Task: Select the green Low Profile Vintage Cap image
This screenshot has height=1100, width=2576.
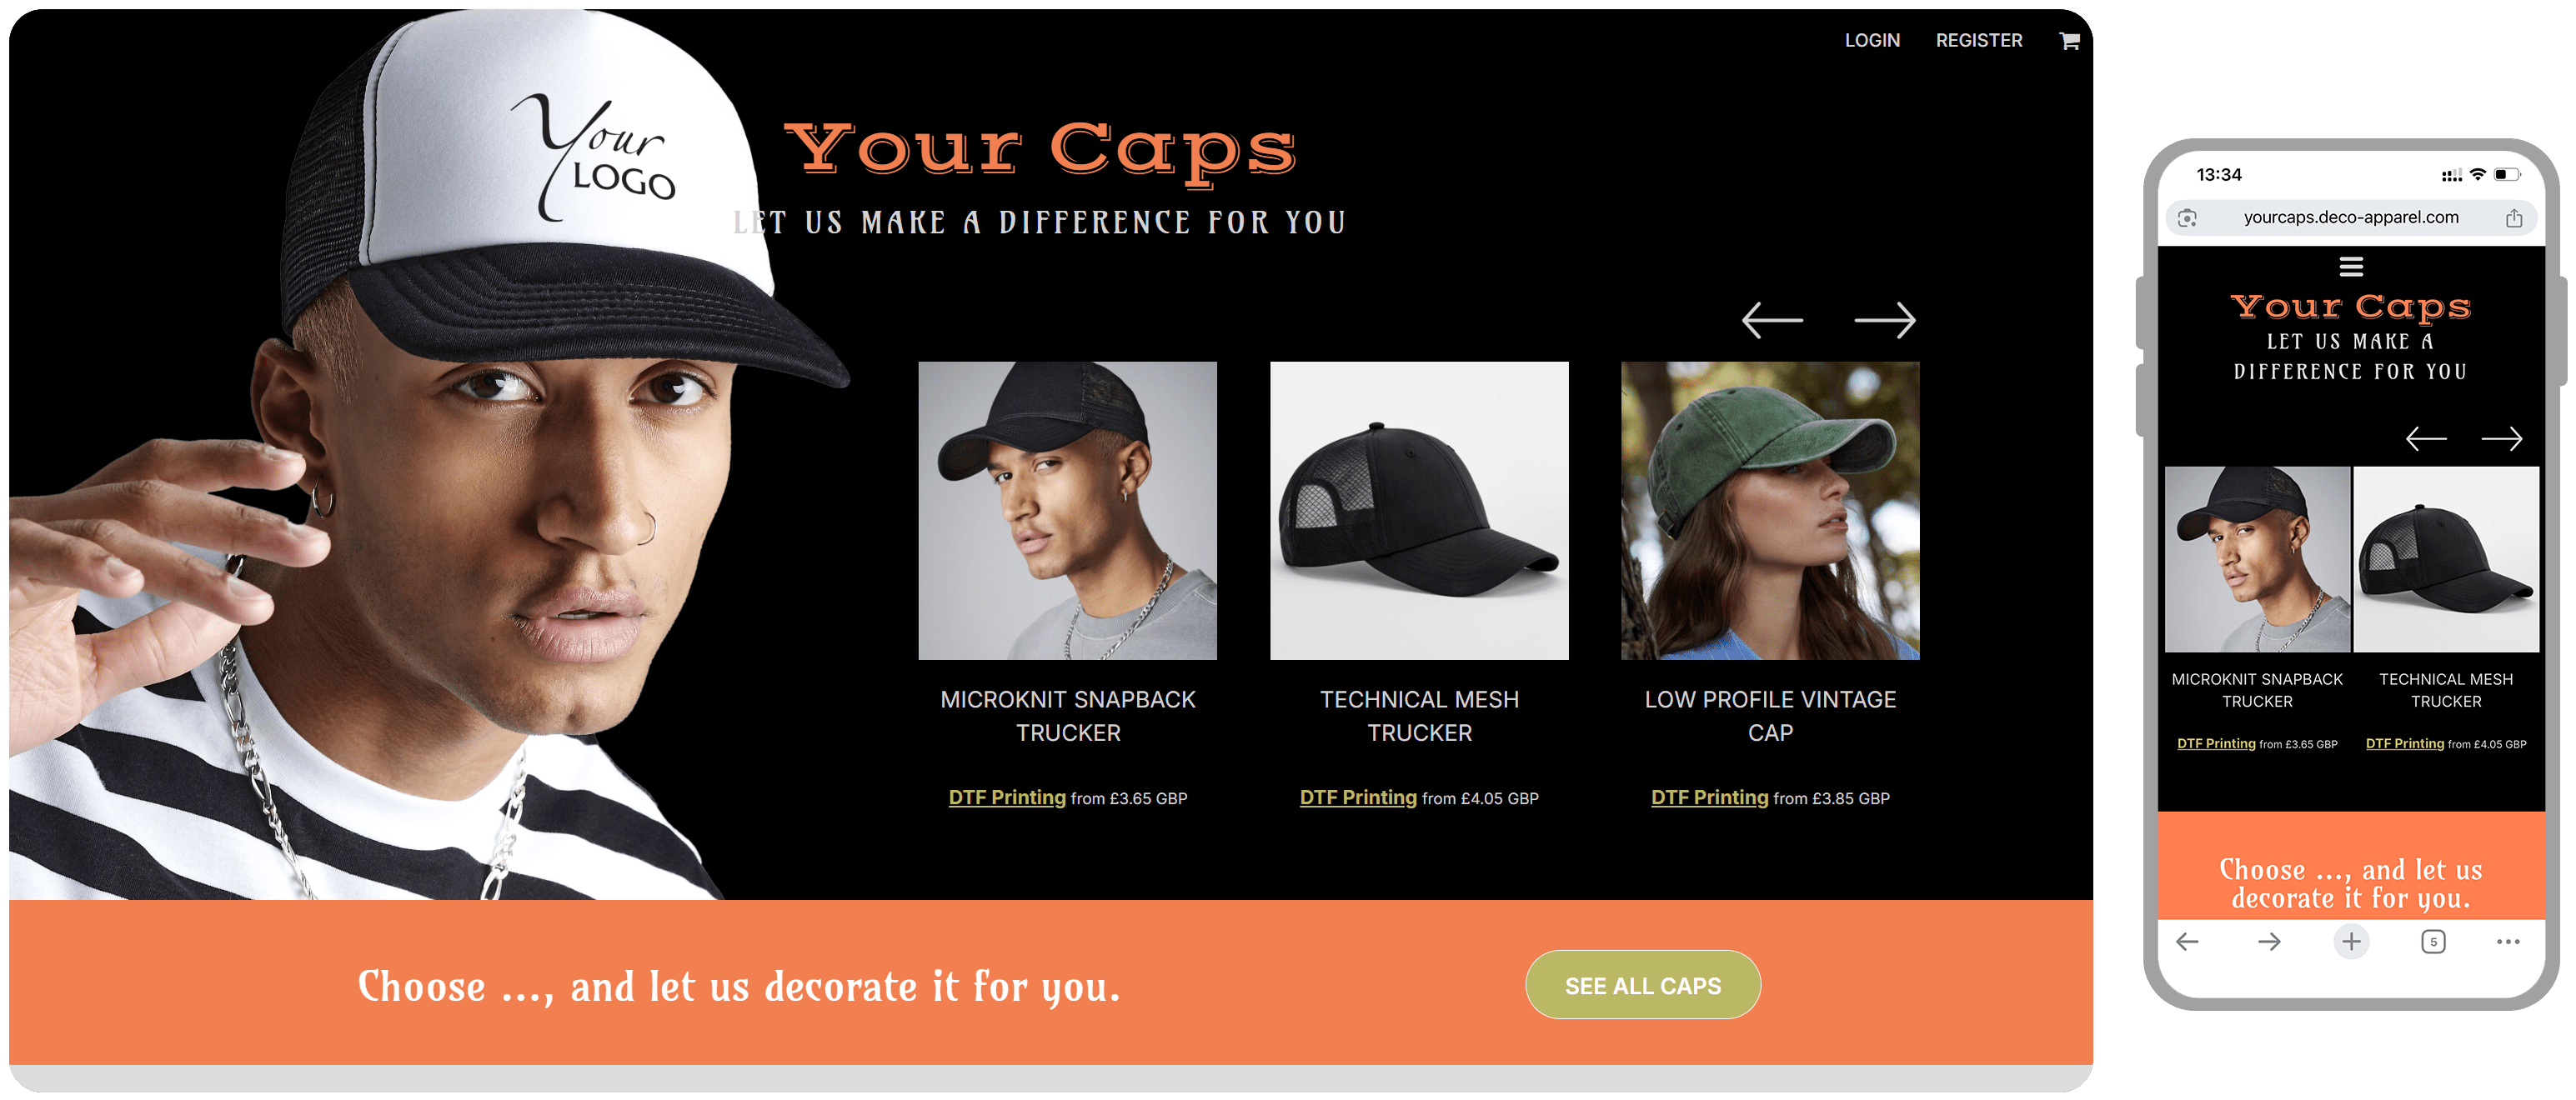Action: 1770,511
